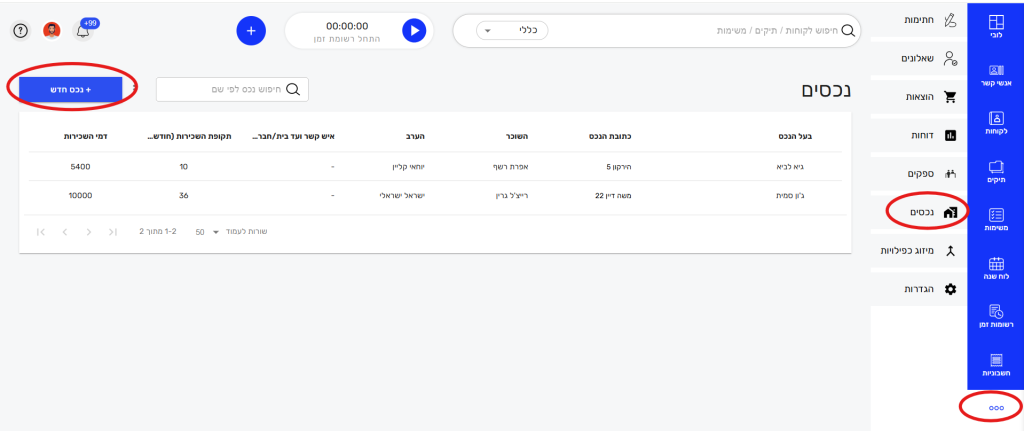Open the user profile avatar
This screenshot has width=1024, height=431.
[x=52, y=31]
